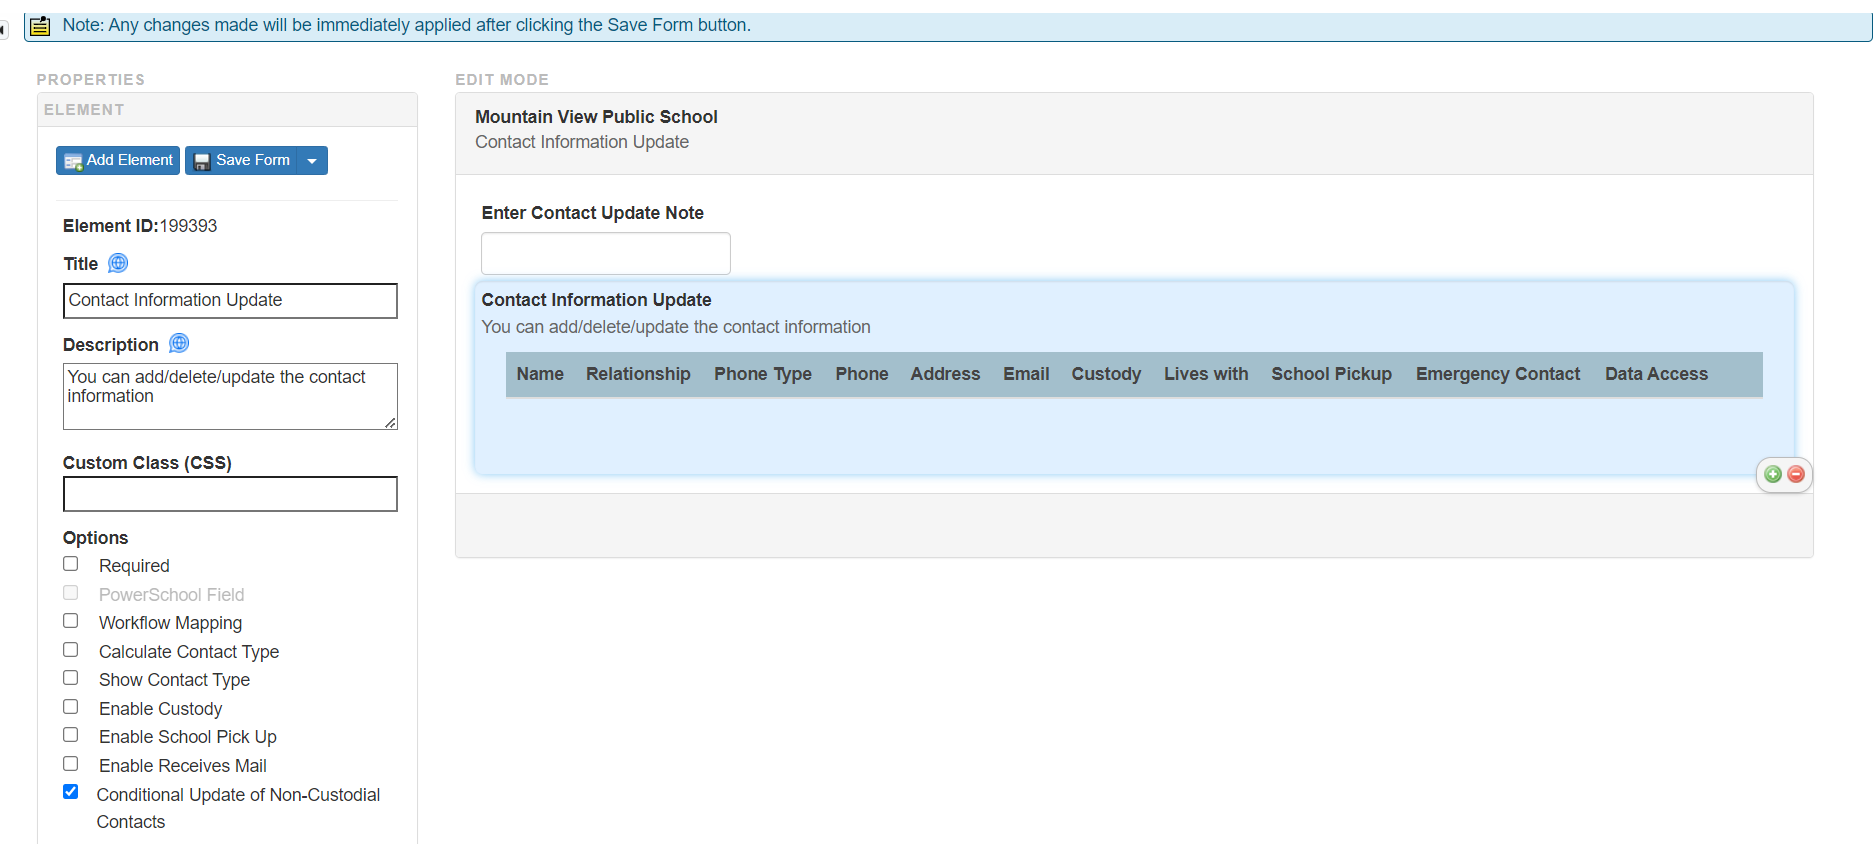The height and width of the screenshot is (844, 1873).
Task: Click the globe icon next to Description
Action: pyautogui.click(x=179, y=343)
